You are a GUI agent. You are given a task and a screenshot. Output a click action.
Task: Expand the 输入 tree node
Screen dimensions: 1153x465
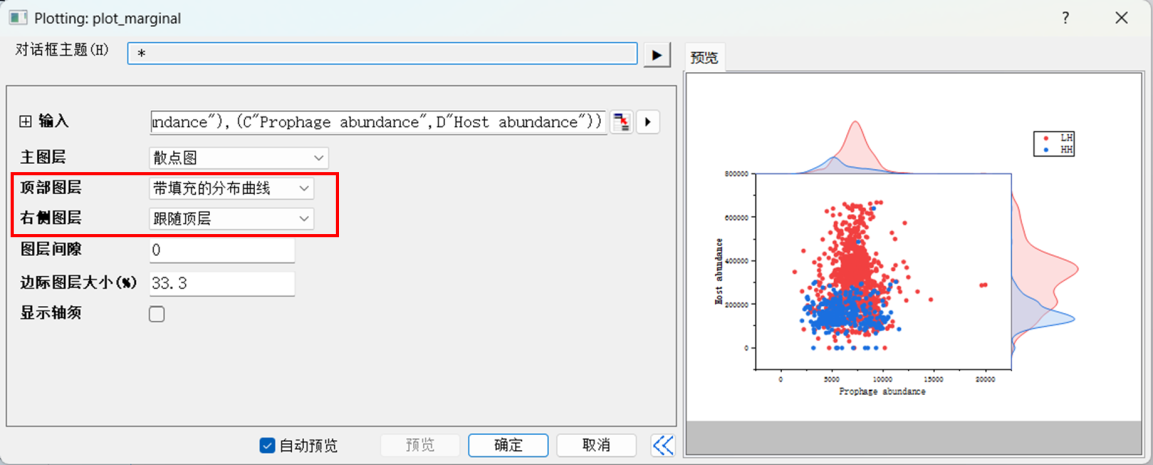click(25, 122)
